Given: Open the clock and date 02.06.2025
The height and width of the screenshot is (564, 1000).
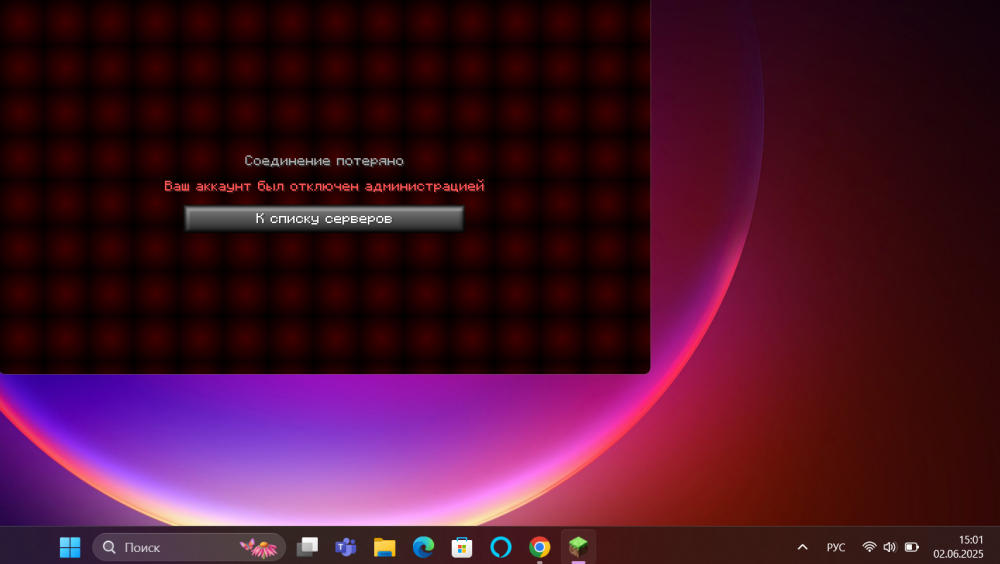Looking at the screenshot, I should 959,547.
